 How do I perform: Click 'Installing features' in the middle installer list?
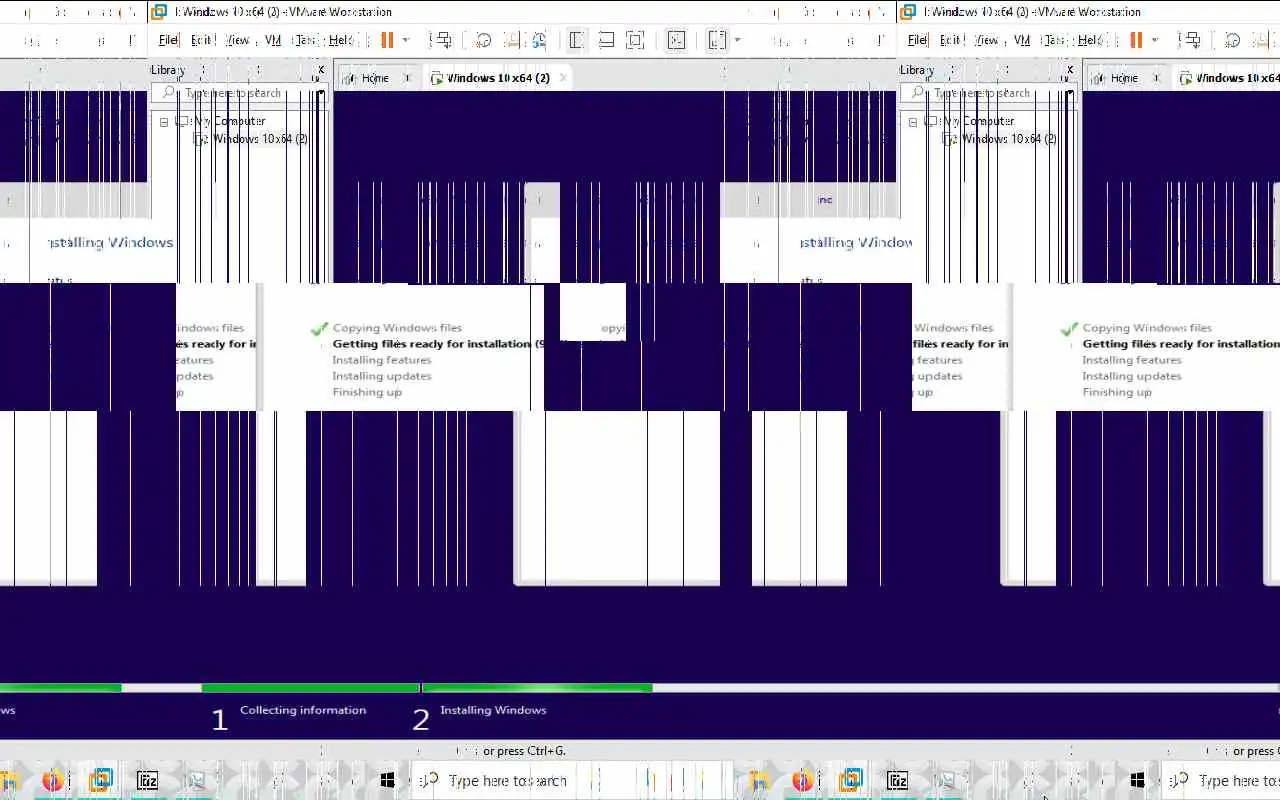[382, 360]
